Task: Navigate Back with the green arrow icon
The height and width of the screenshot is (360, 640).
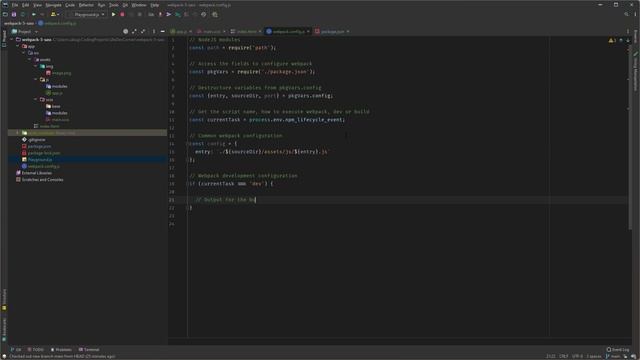Action: point(34,14)
